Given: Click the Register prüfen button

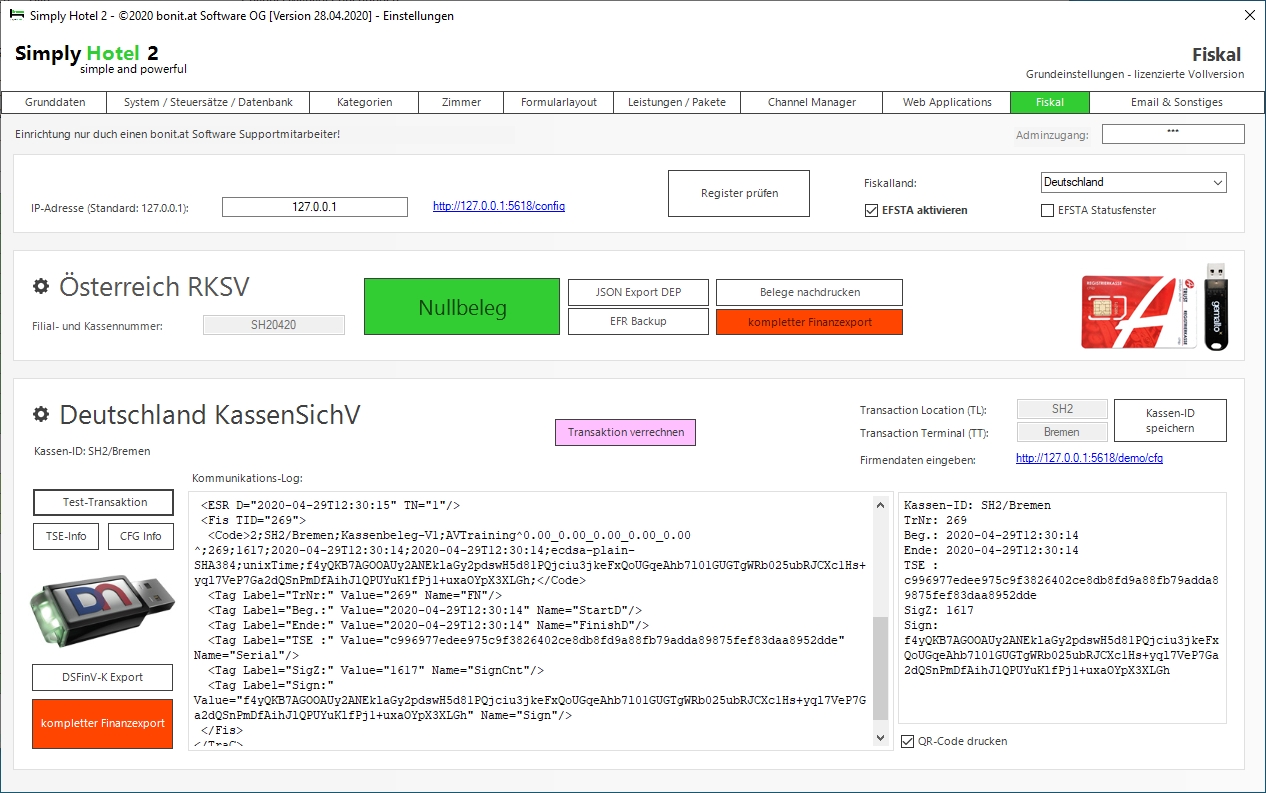Looking at the screenshot, I should pyautogui.click(x=739, y=193).
